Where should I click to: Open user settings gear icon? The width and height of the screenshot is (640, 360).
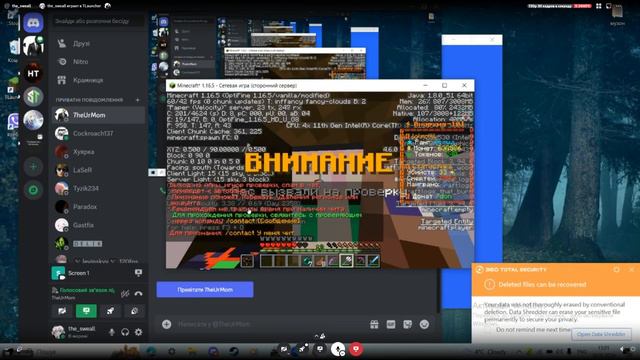point(139,332)
